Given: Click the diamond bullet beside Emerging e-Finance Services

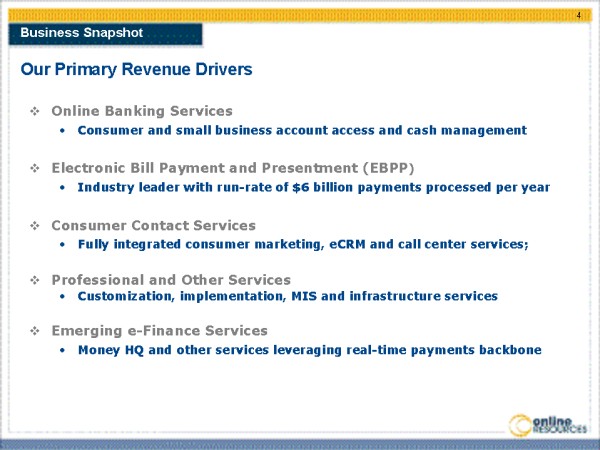Looking at the screenshot, I should (x=35, y=331).
